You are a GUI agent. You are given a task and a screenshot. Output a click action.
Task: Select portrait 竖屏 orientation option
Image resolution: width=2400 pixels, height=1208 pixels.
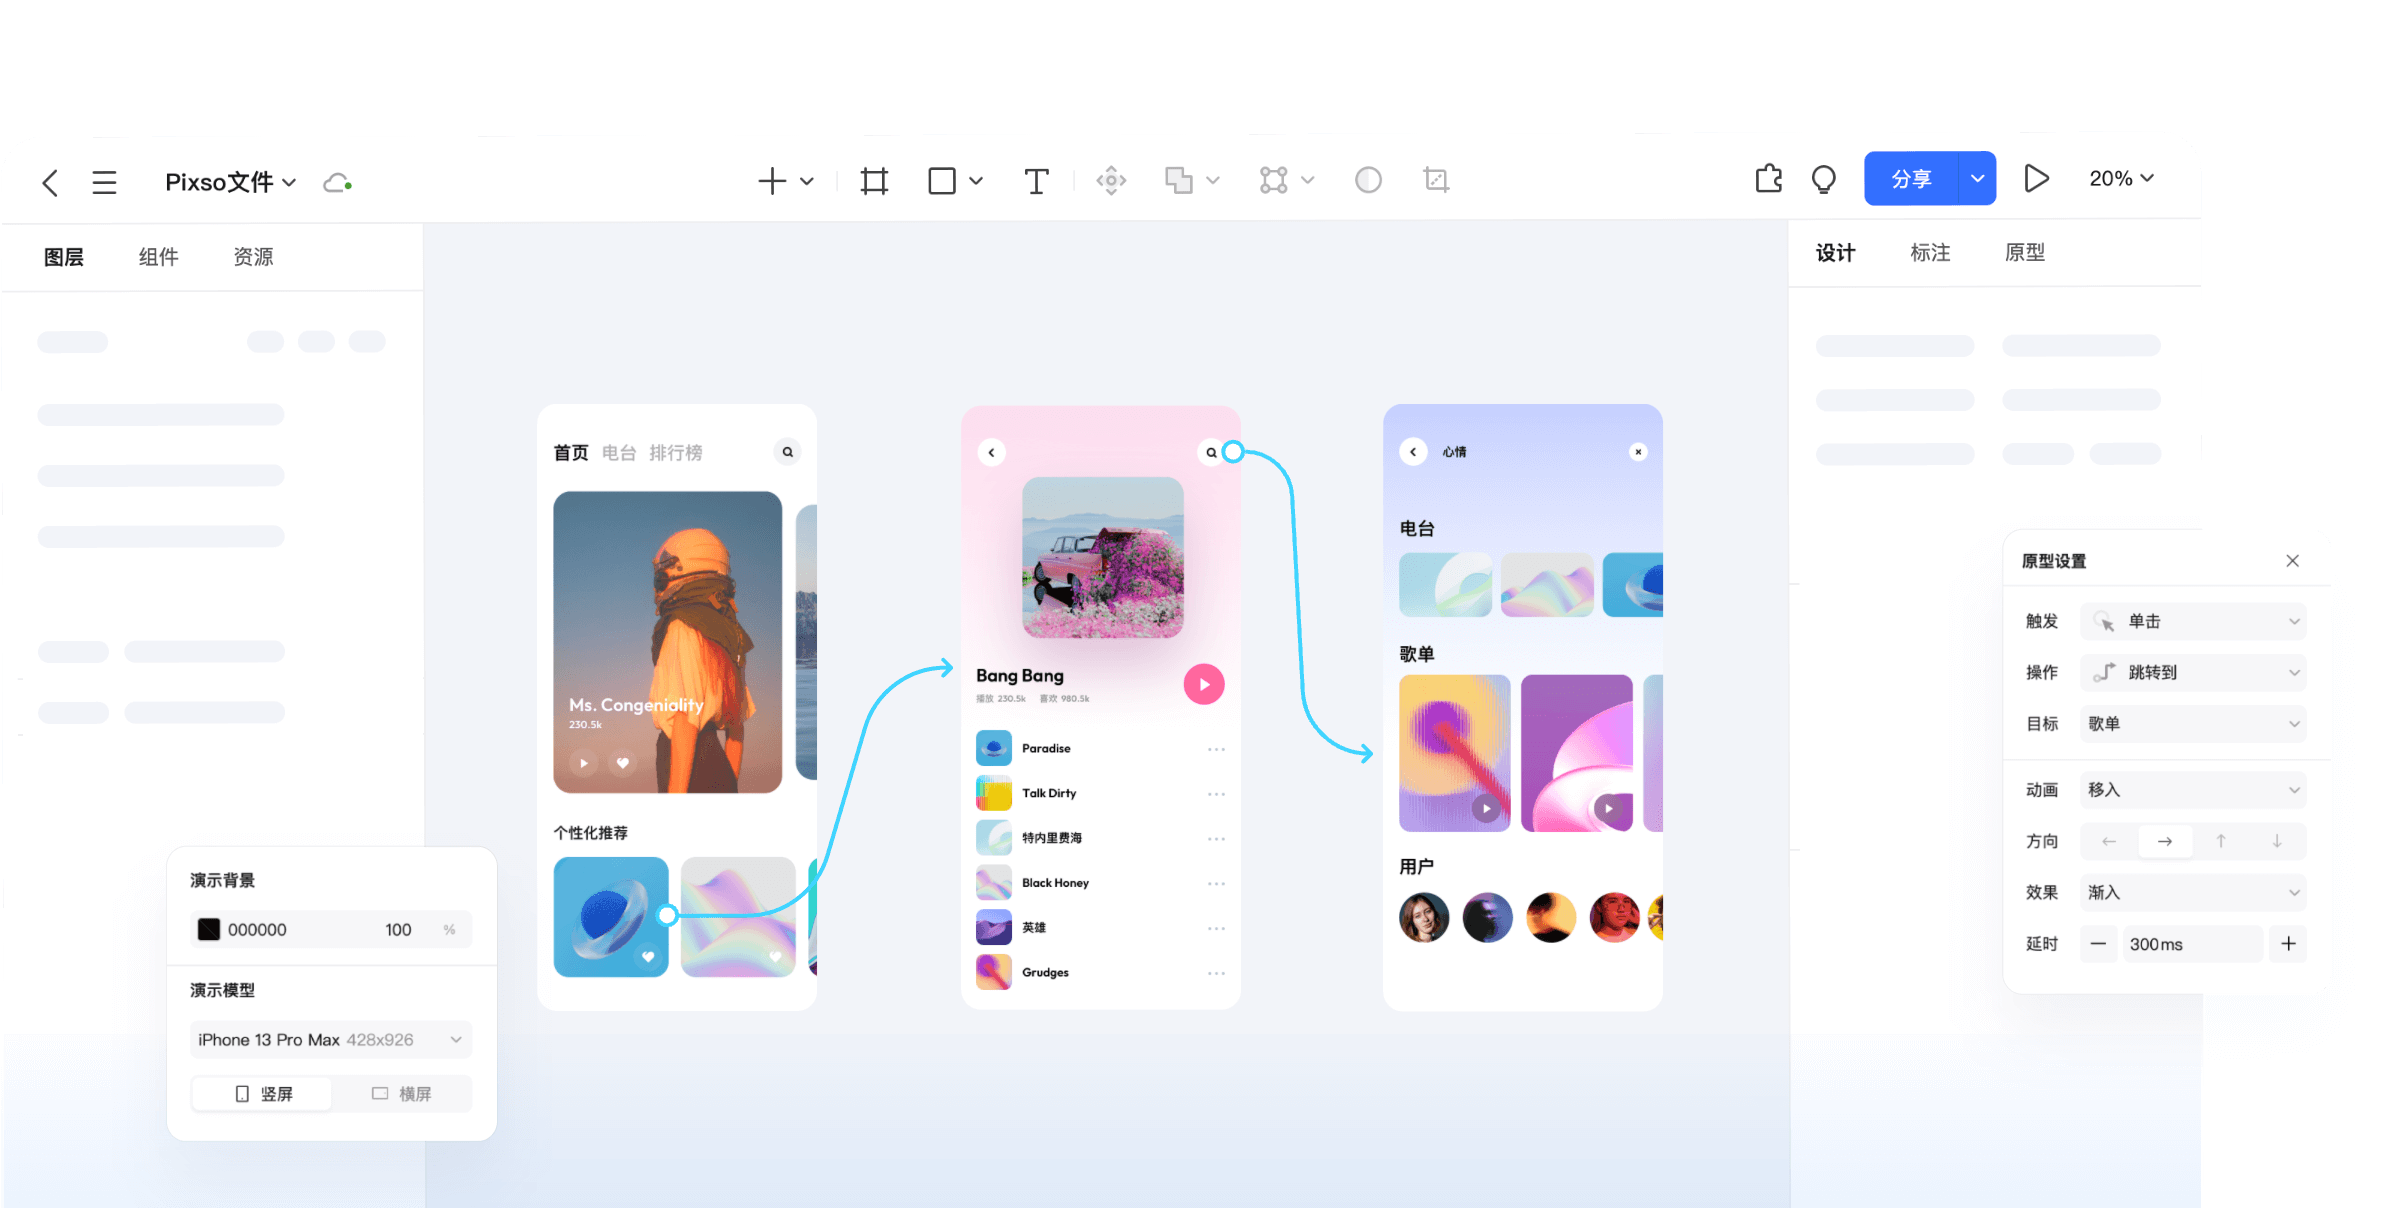click(x=263, y=1094)
